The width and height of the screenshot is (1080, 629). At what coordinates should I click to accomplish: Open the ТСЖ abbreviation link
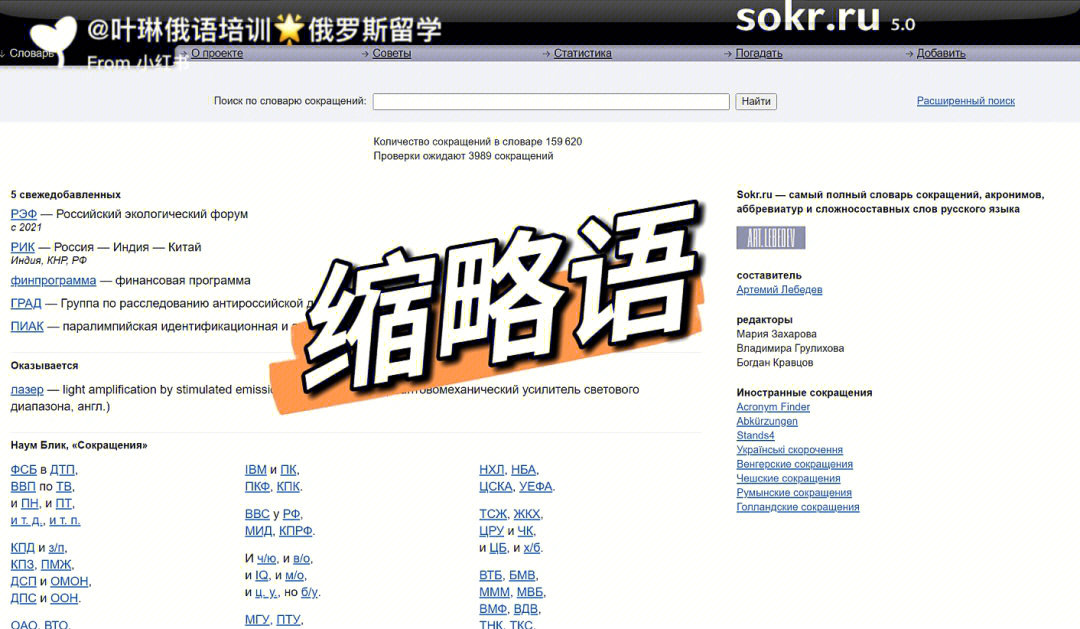tap(492, 514)
